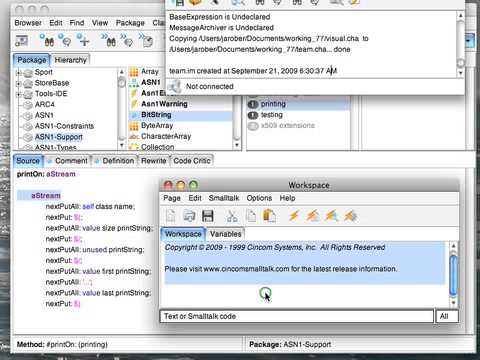Create a new page in Workspace

171,216
